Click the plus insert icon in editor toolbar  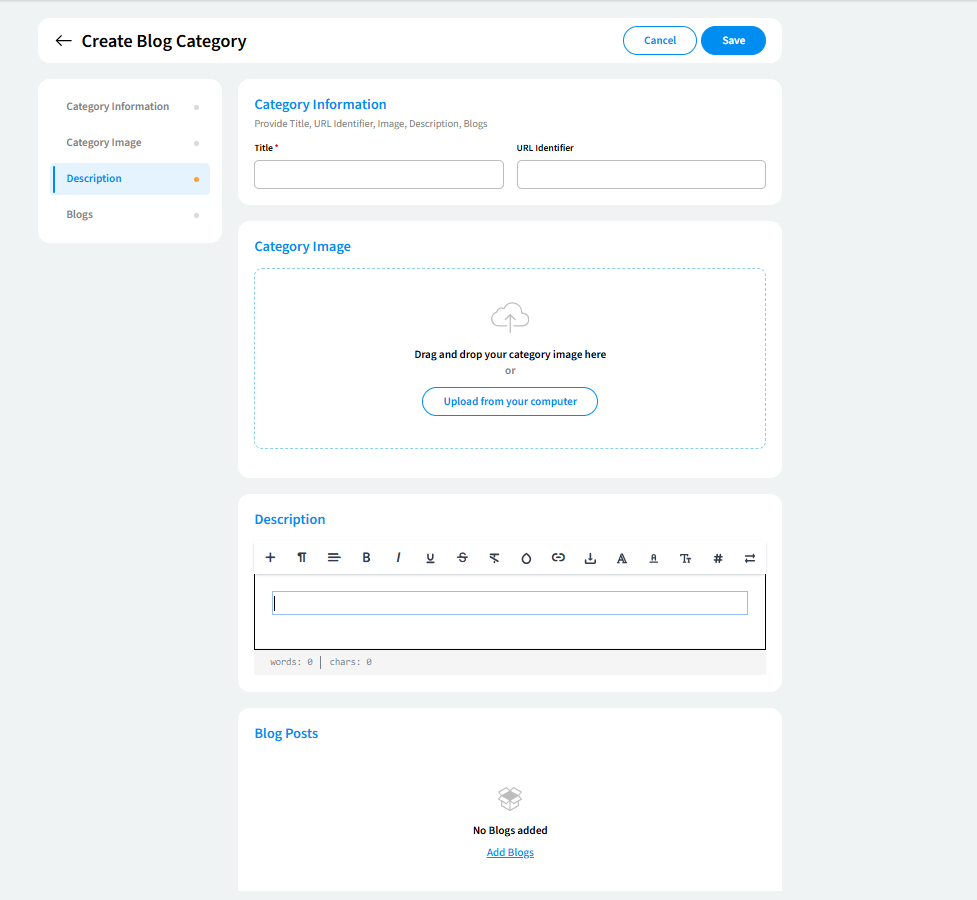tap(270, 558)
